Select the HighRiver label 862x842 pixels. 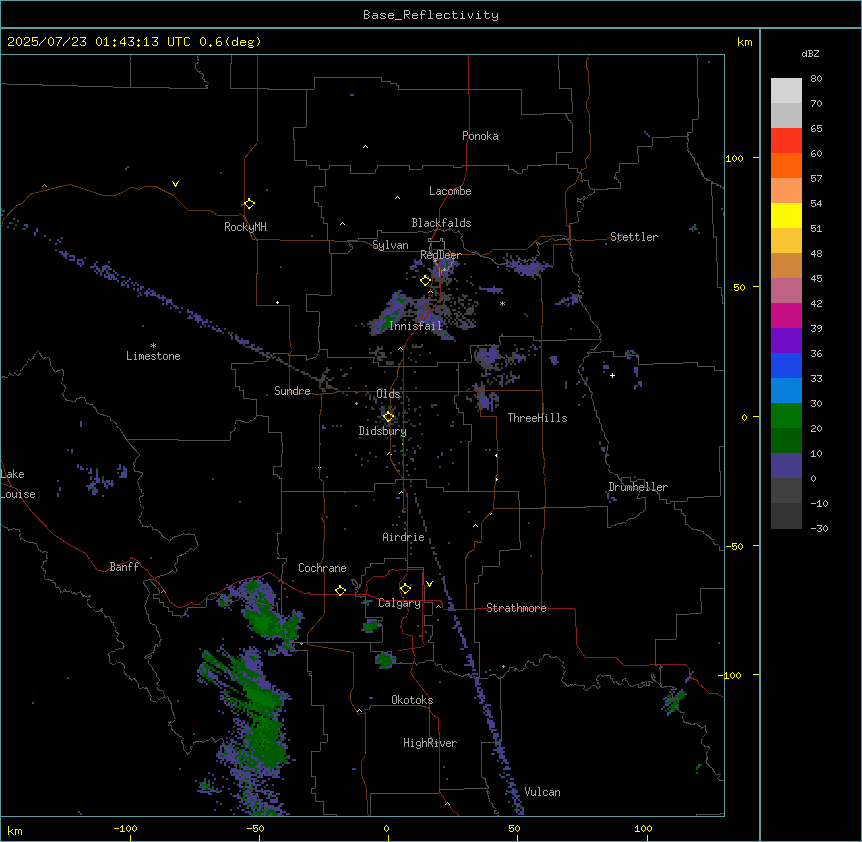430,743
